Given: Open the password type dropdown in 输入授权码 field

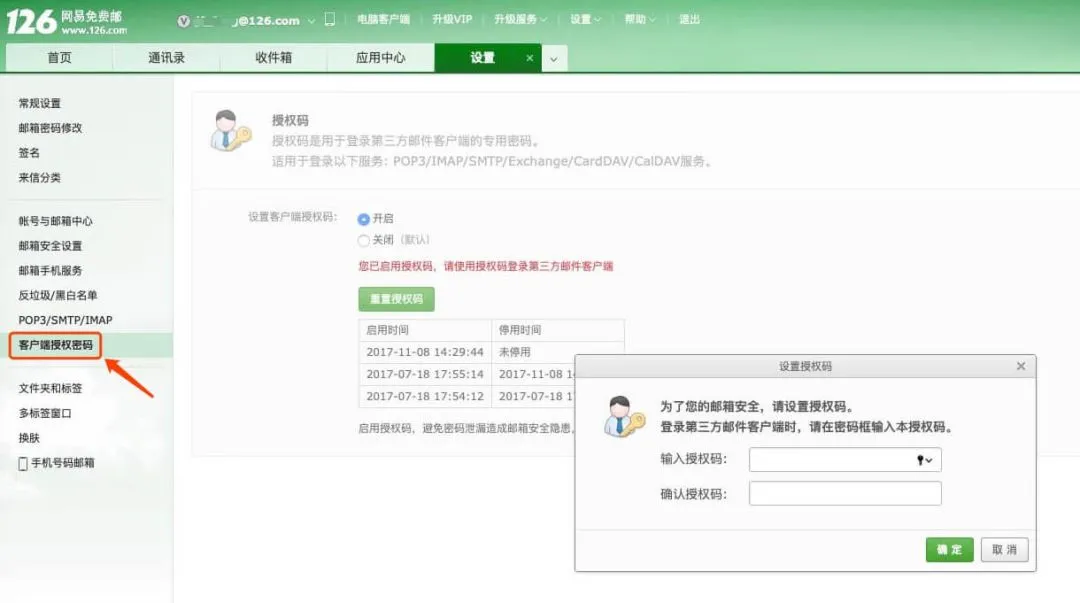Looking at the screenshot, I should coord(931,460).
